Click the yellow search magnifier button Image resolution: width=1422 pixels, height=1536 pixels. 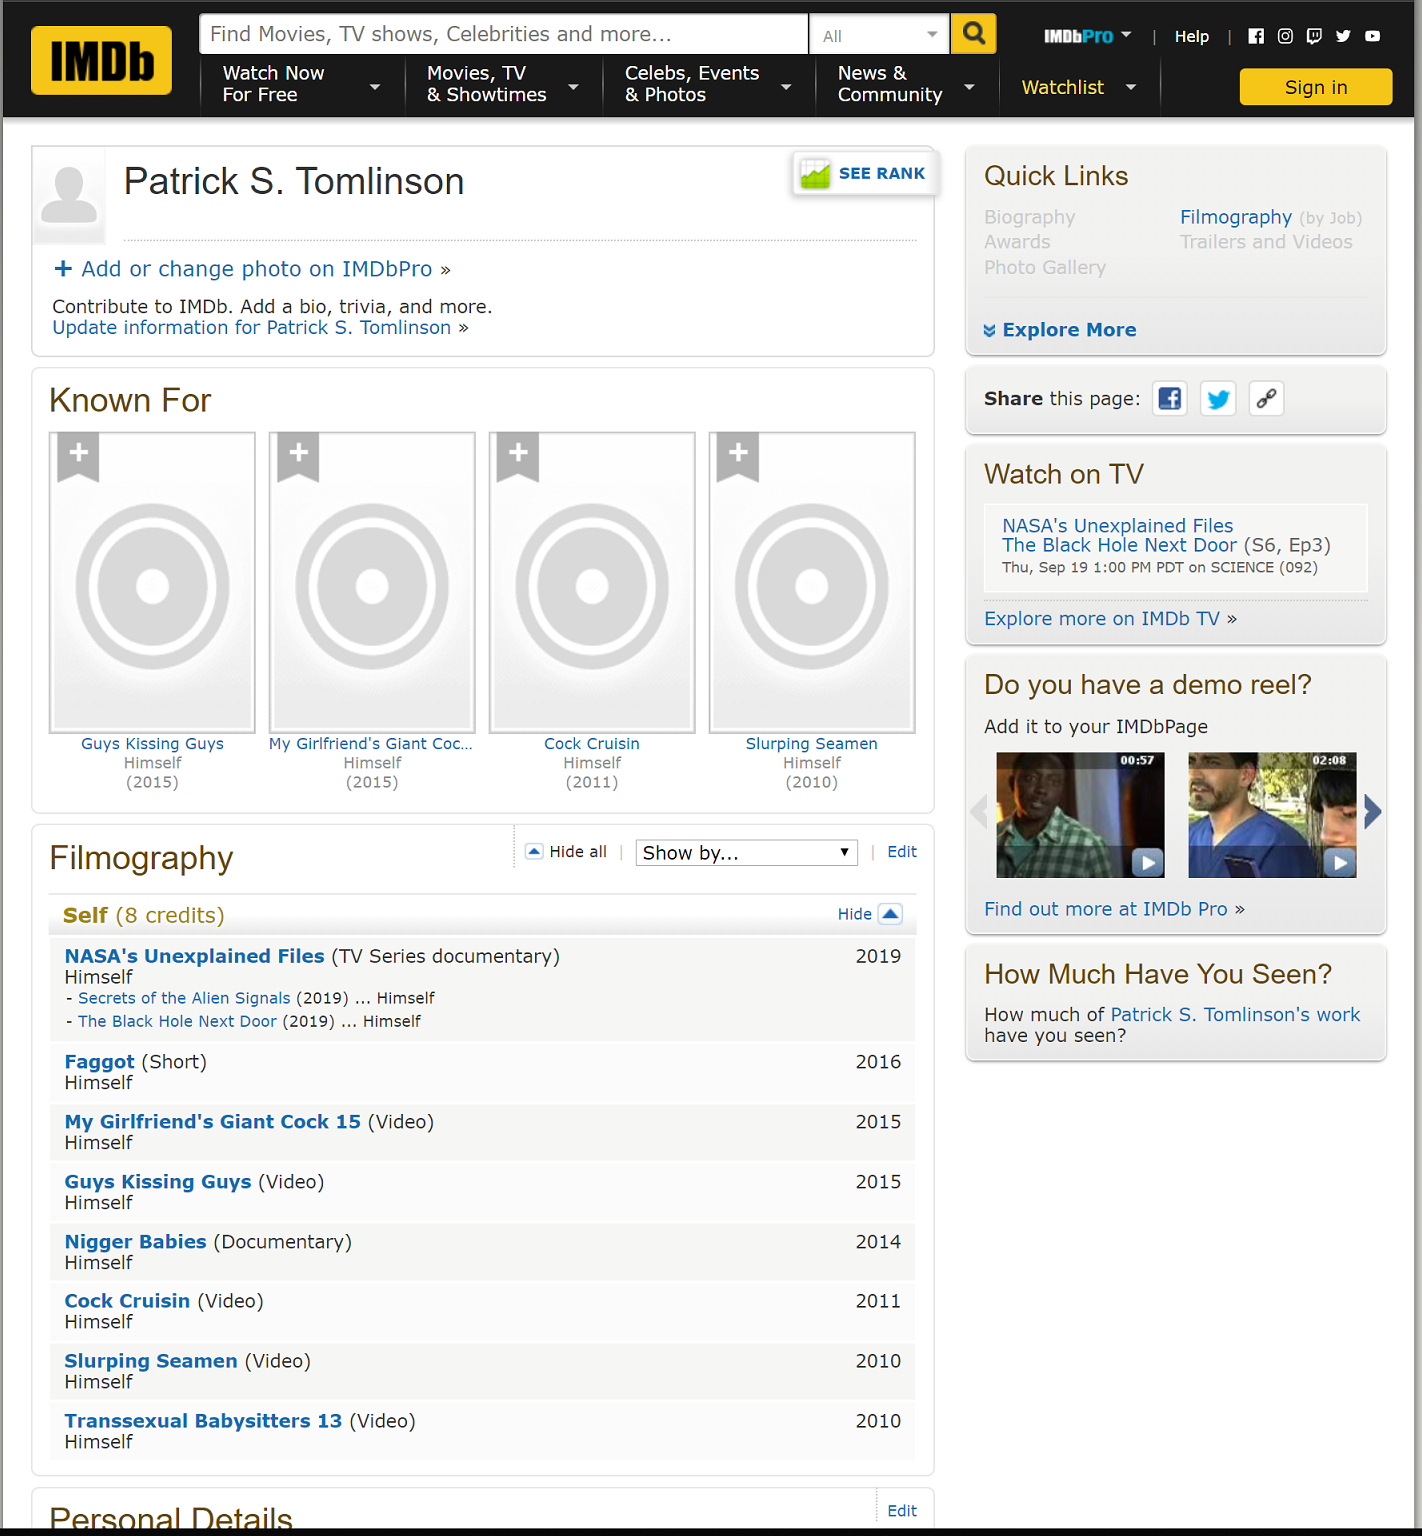pyautogui.click(x=973, y=34)
